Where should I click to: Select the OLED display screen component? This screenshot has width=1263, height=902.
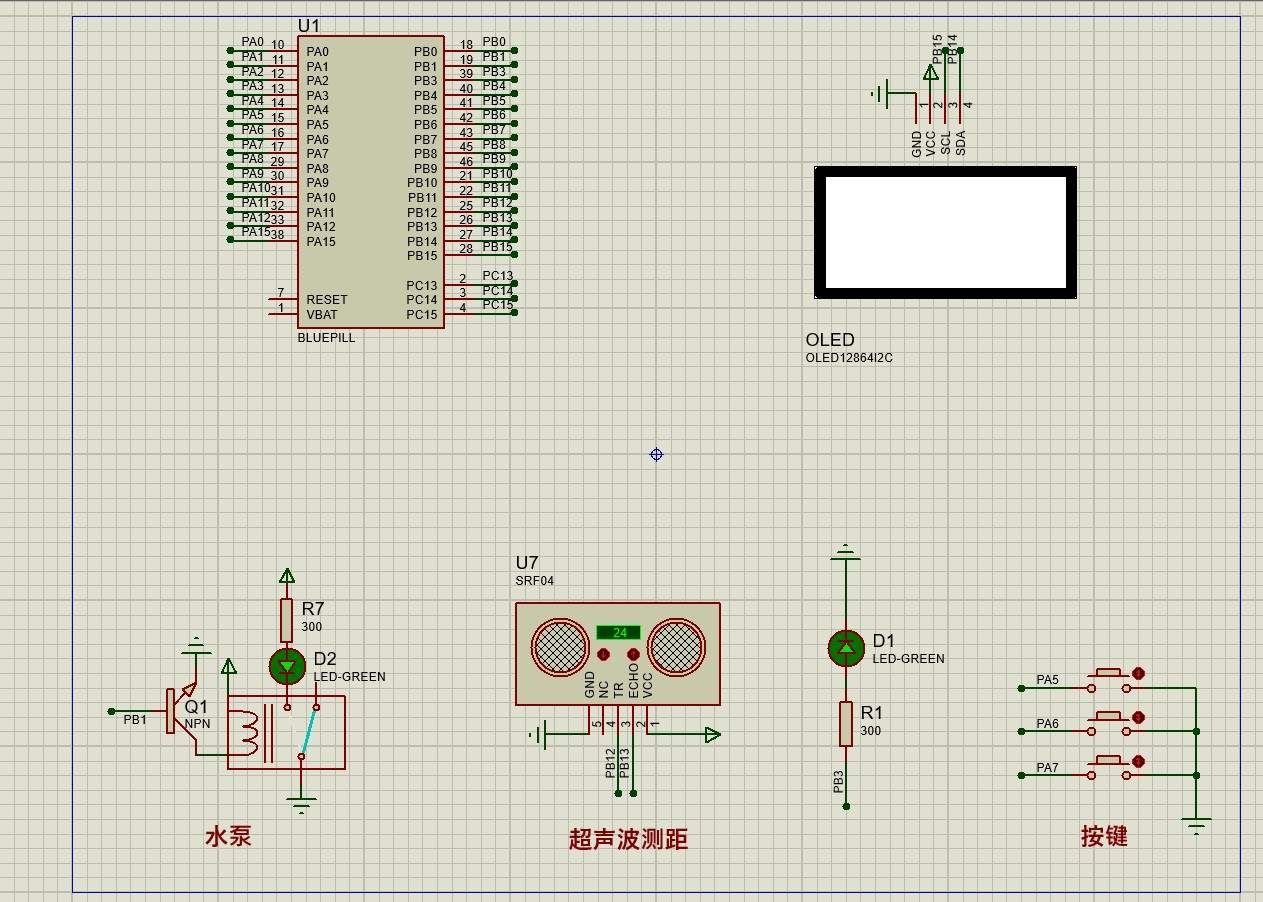(945, 232)
